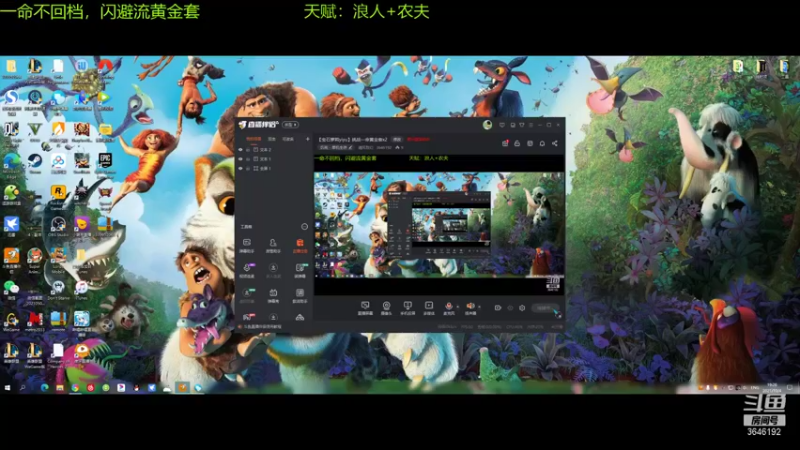This screenshot has height=450, width=800.
Task: Open the Epic Games Launcher desktop shortcut
Action: click(x=105, y=164)
